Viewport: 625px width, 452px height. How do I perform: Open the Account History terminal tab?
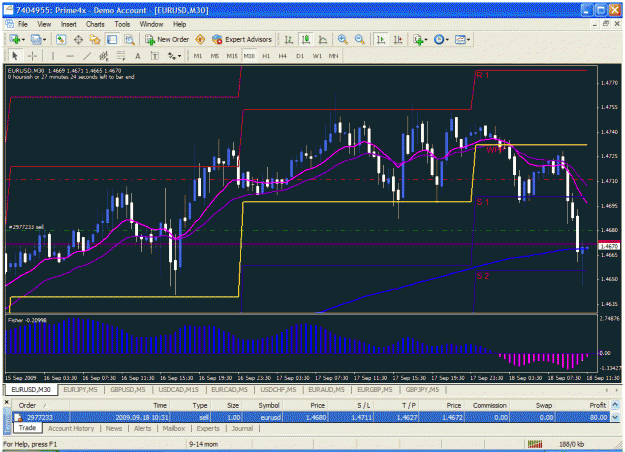(x=71, y=428)
